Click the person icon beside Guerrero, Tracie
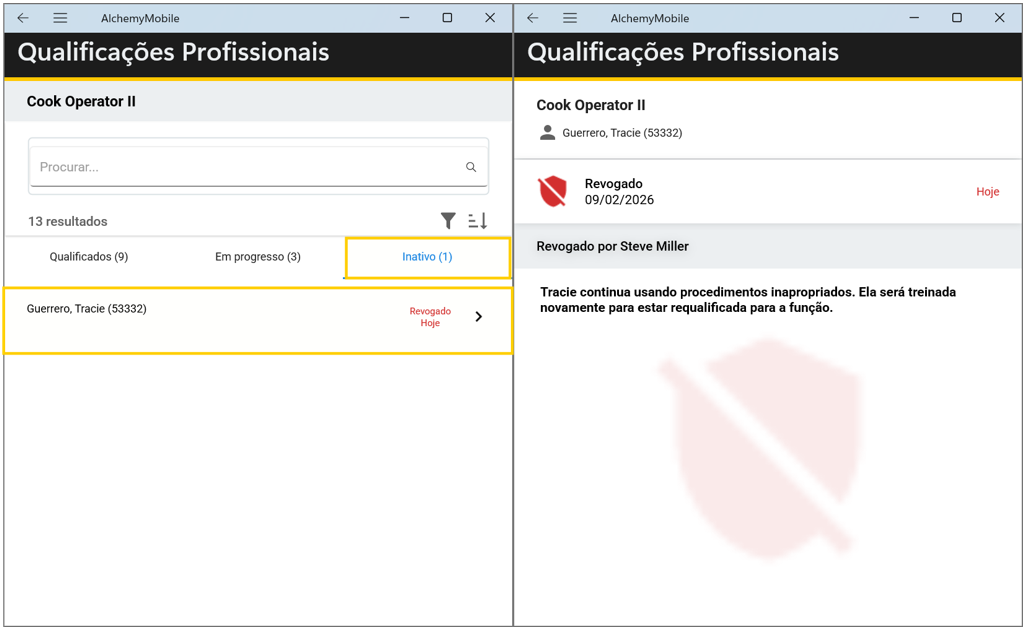 click(547, 132)
